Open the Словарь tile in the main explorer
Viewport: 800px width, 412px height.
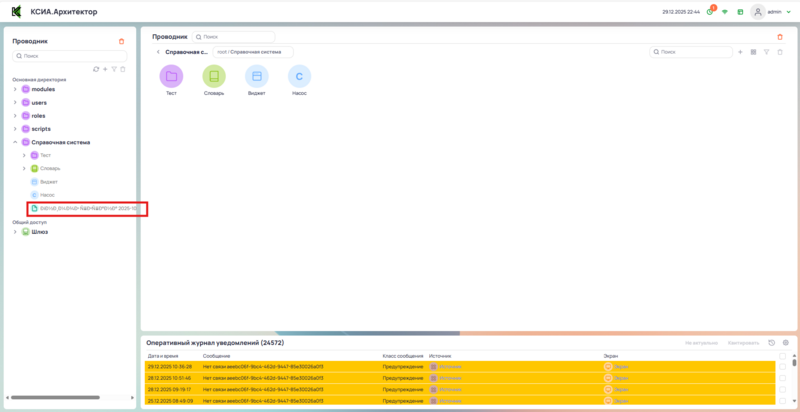[x=214, y=76]
